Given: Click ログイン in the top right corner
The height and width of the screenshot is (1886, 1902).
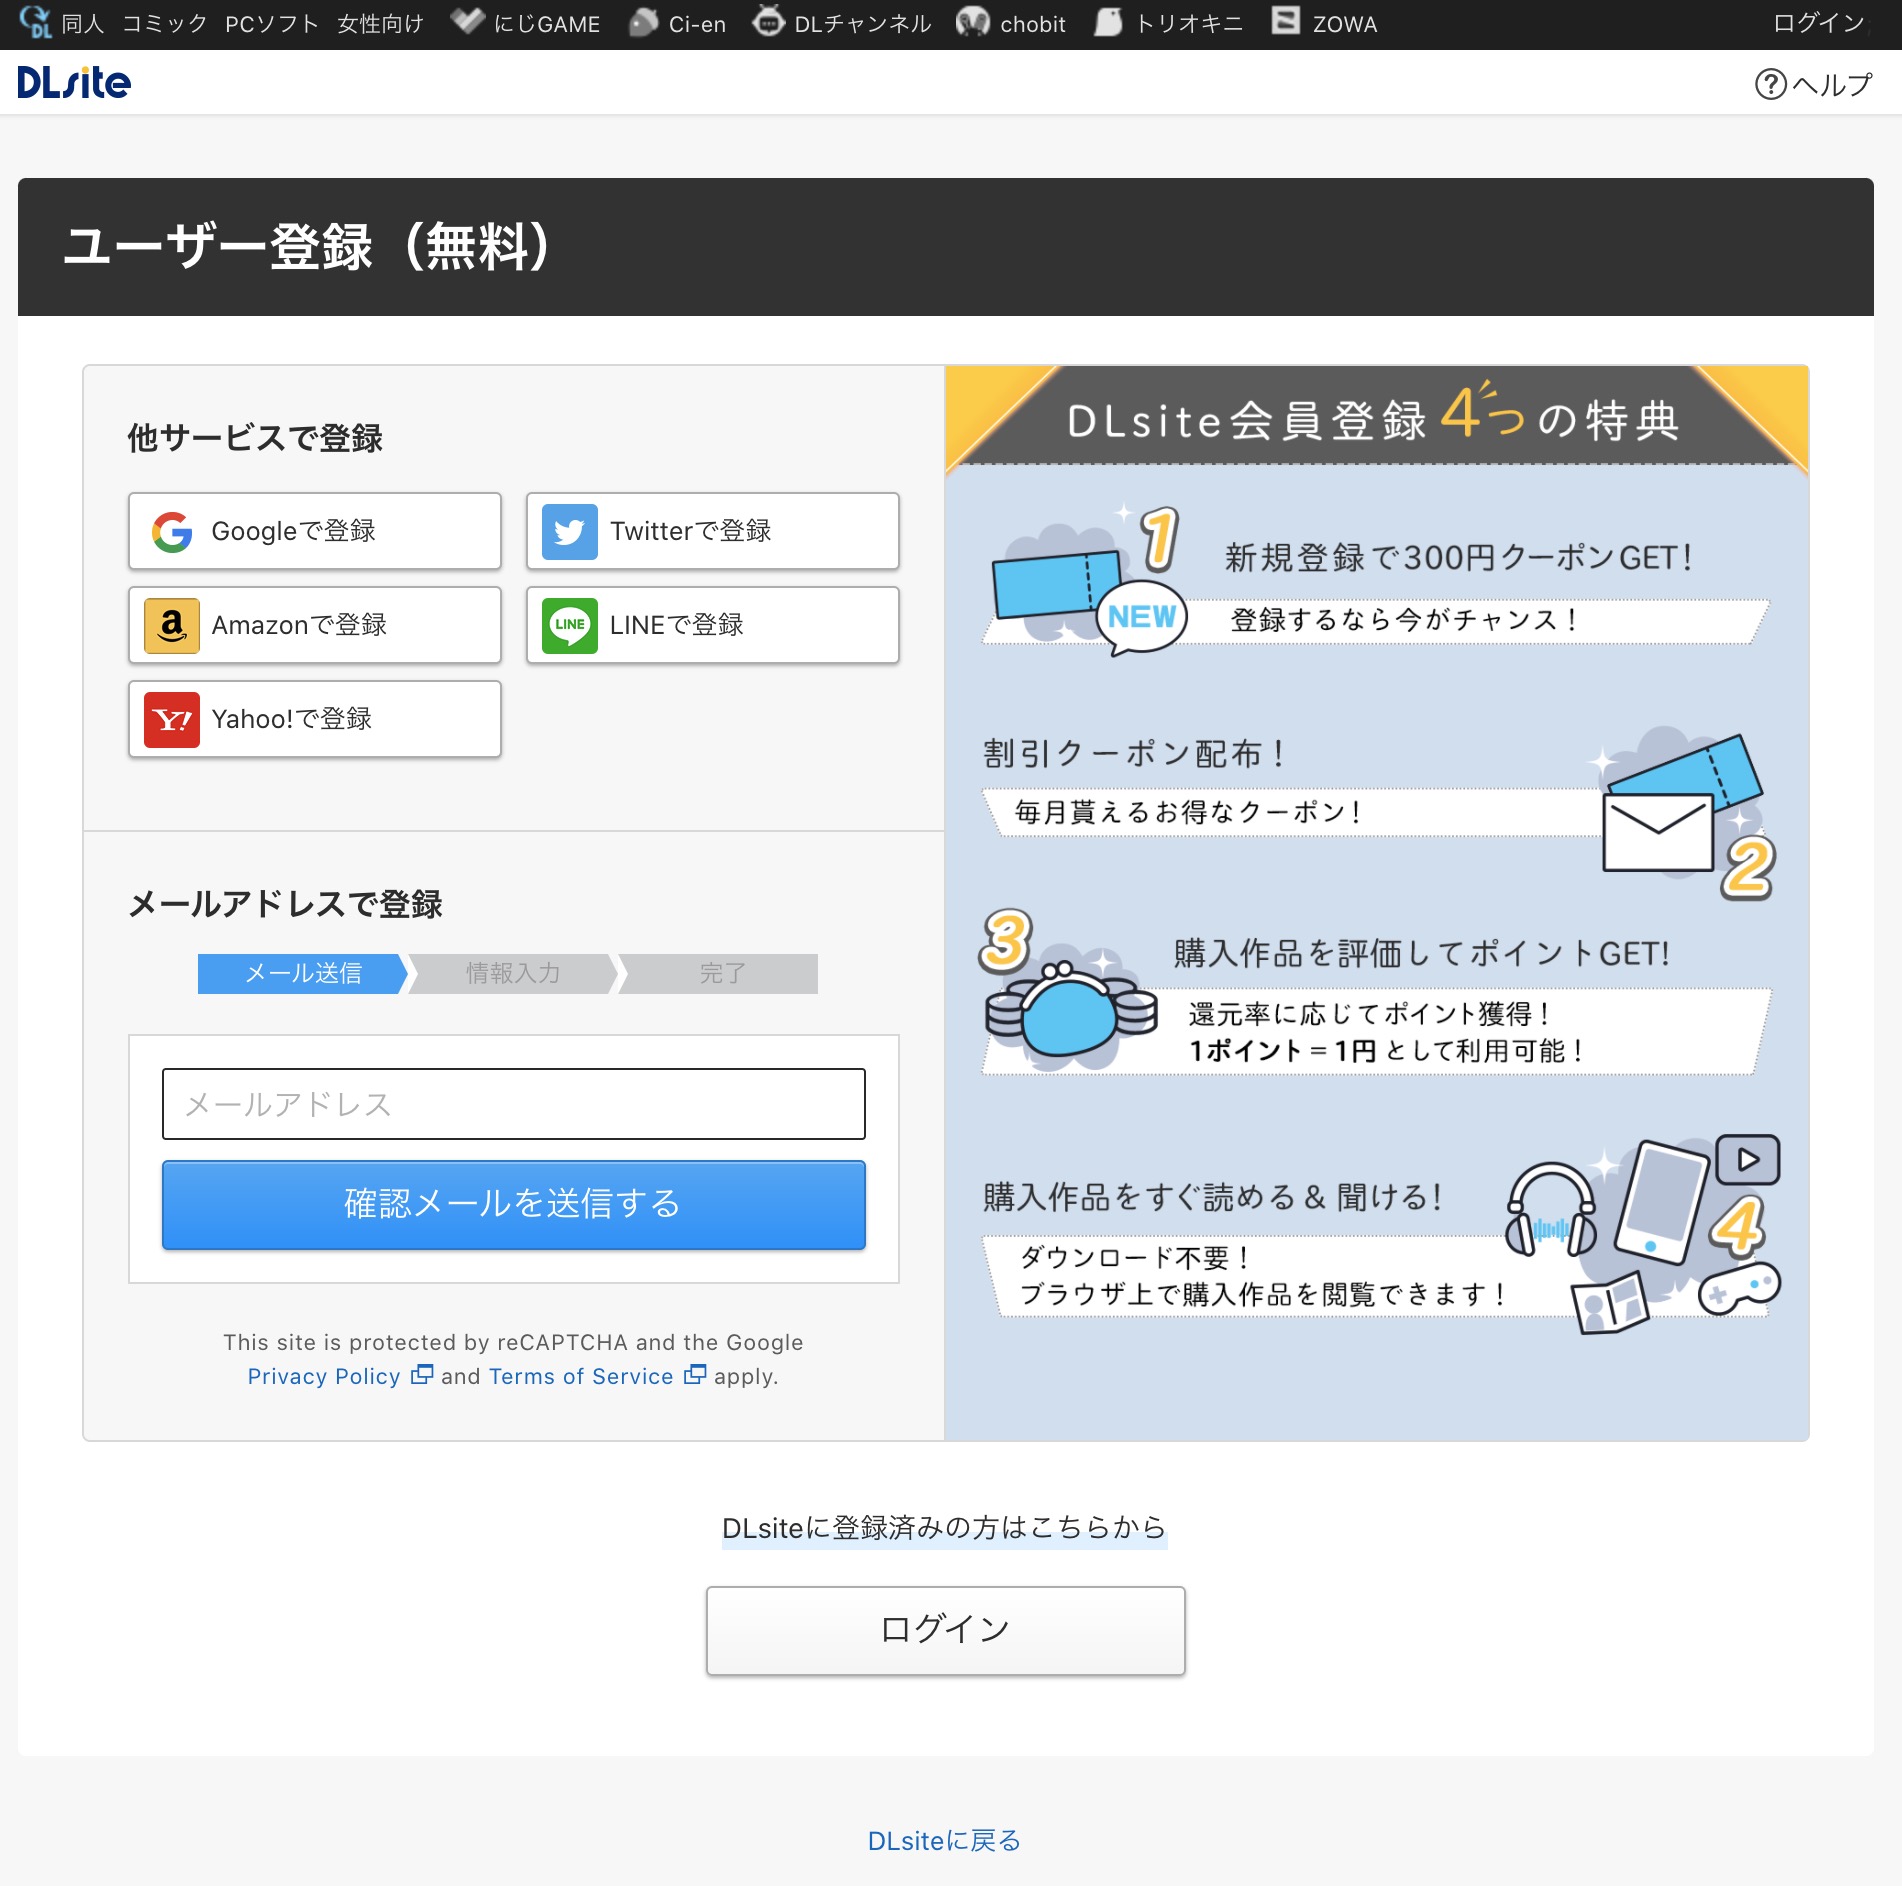Looking at the screenshot, I should click(1817, 24).
